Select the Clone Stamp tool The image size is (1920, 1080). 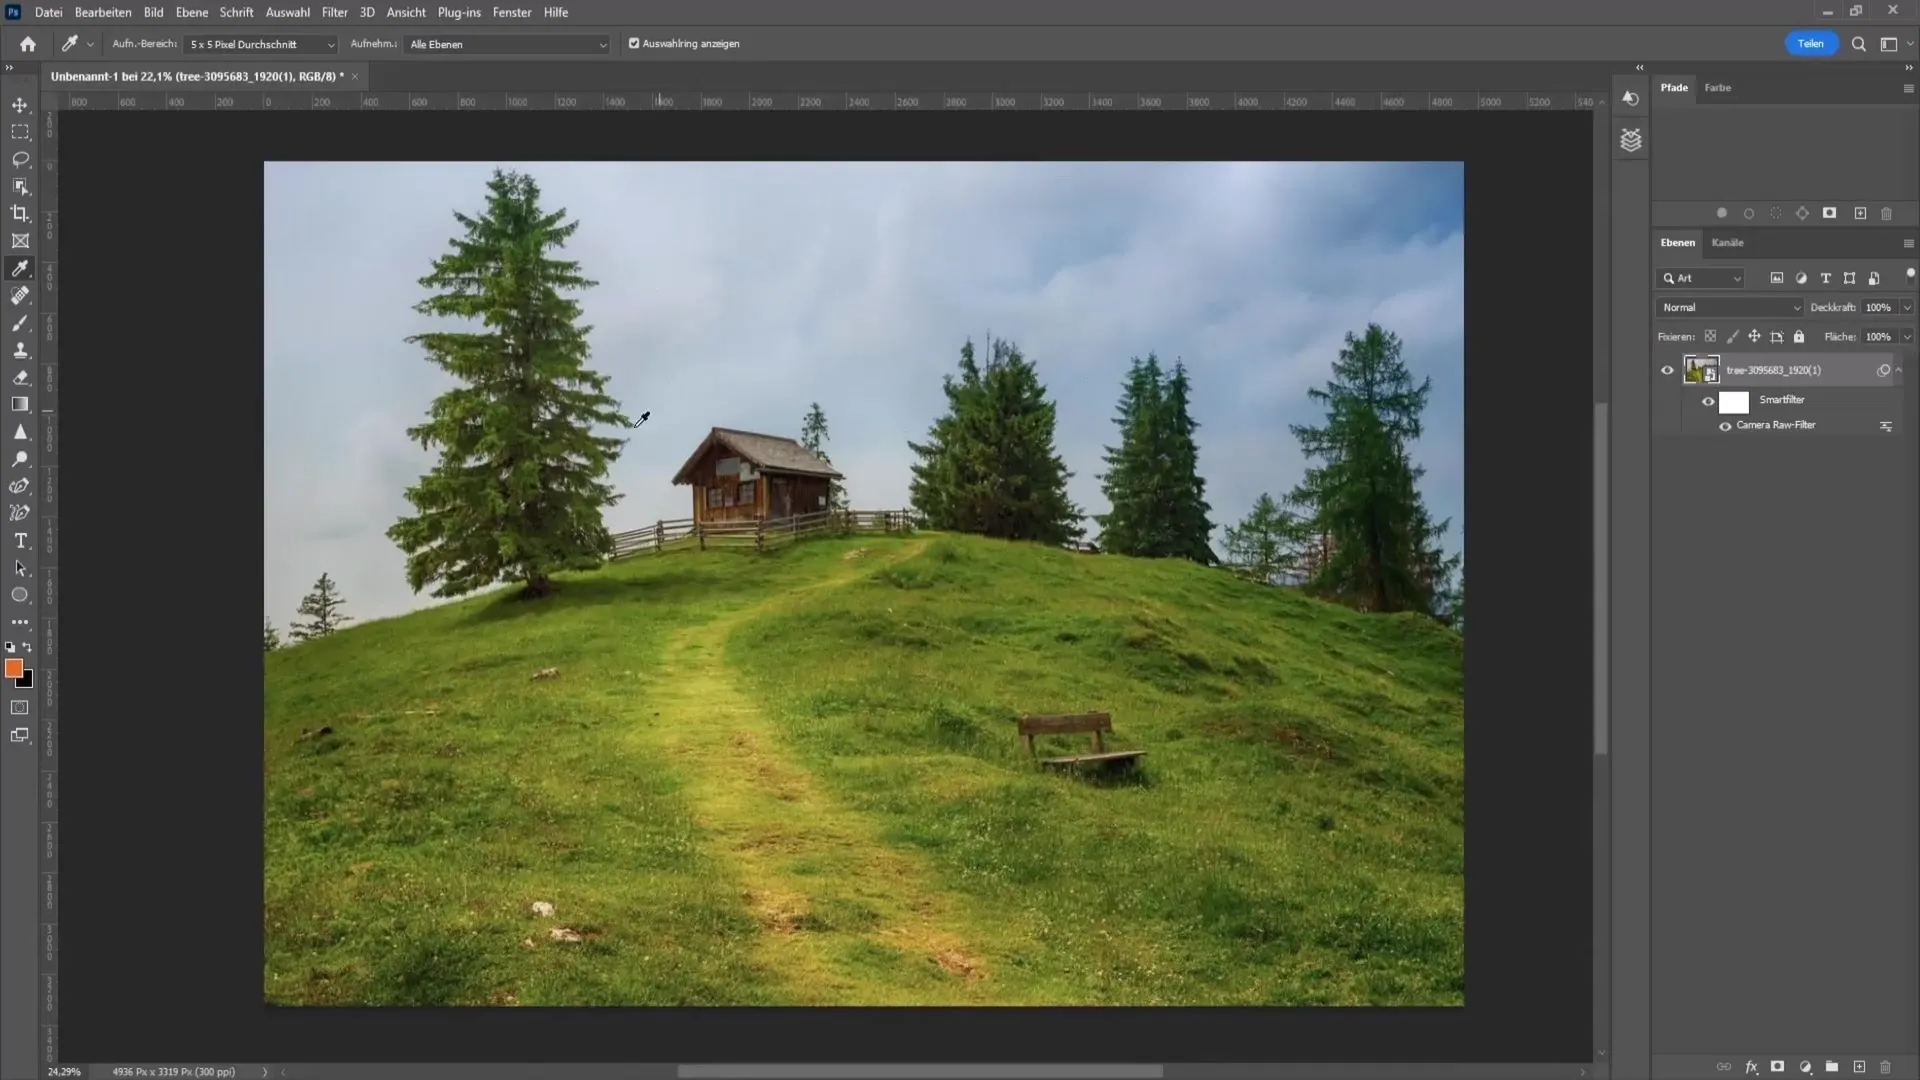(x=20, y=350)
